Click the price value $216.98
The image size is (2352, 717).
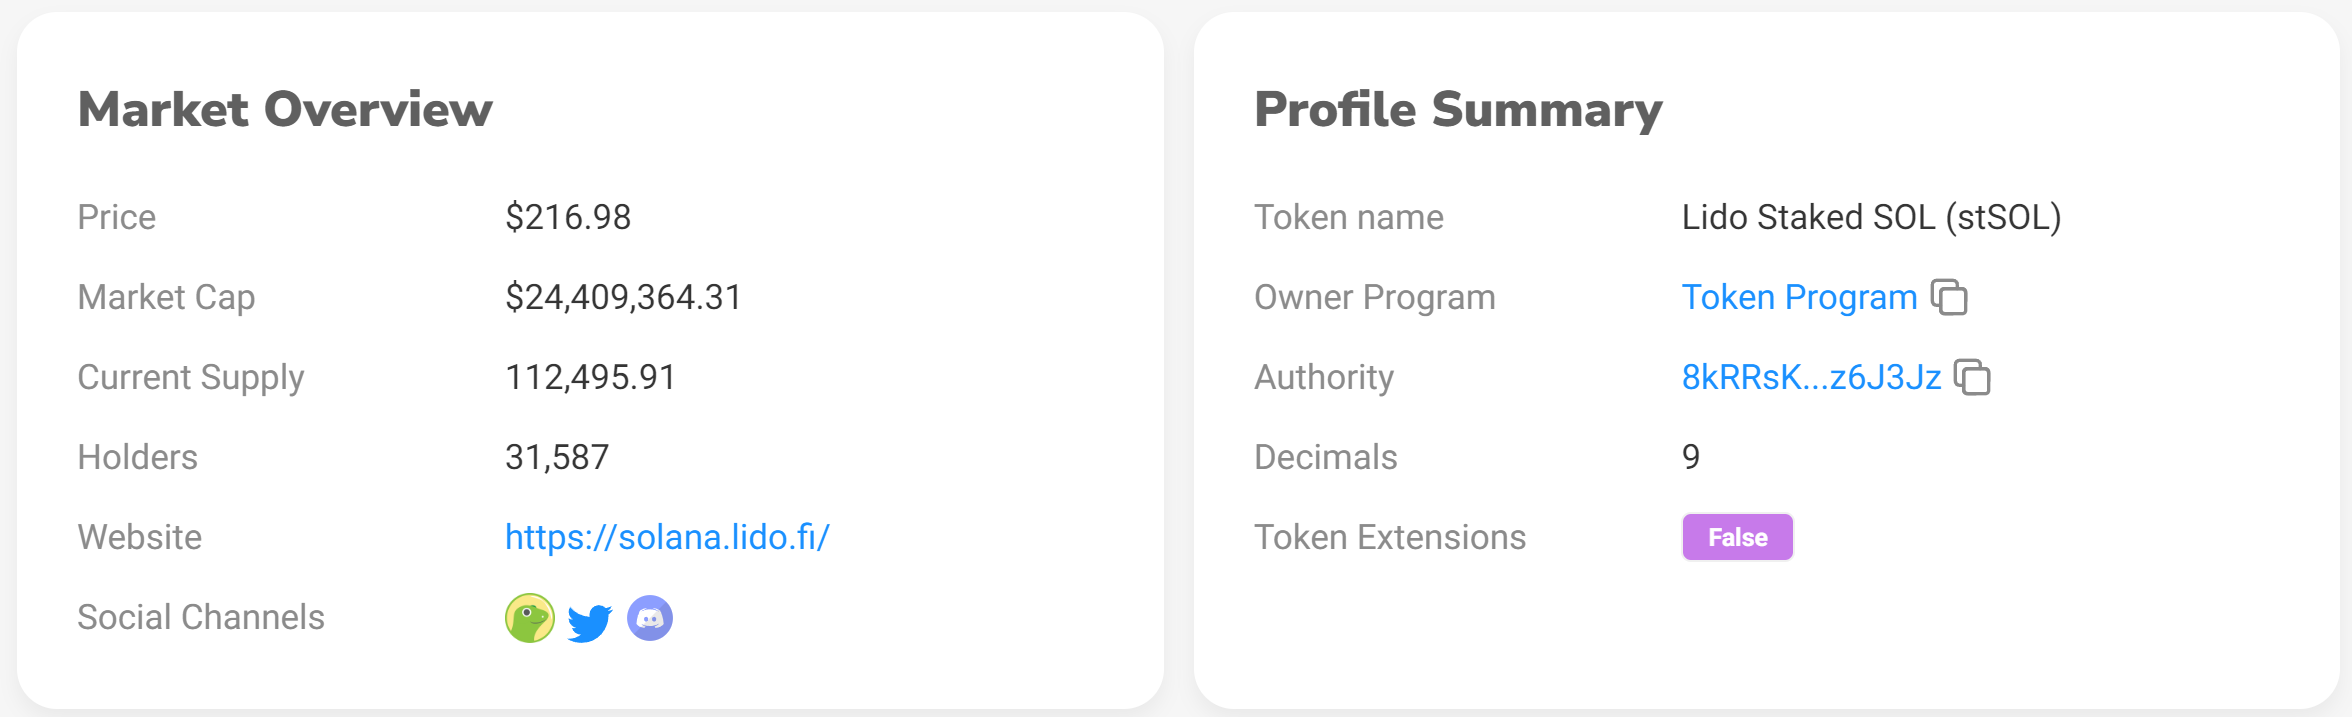(x=568, y=217)
